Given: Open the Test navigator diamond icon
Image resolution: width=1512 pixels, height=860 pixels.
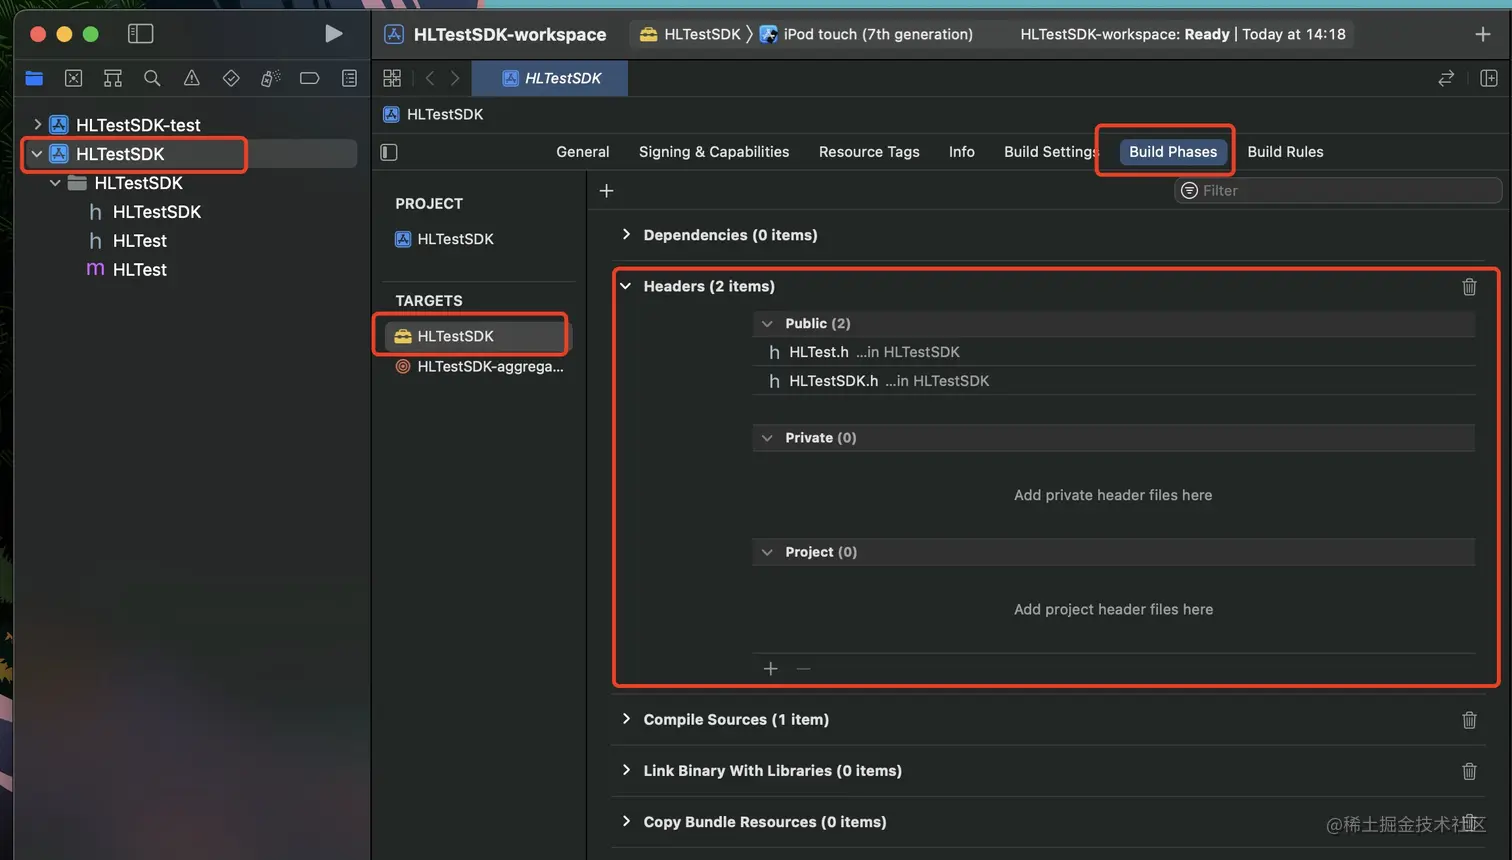Looking at the screenshot, I should (x=231, y=78).
